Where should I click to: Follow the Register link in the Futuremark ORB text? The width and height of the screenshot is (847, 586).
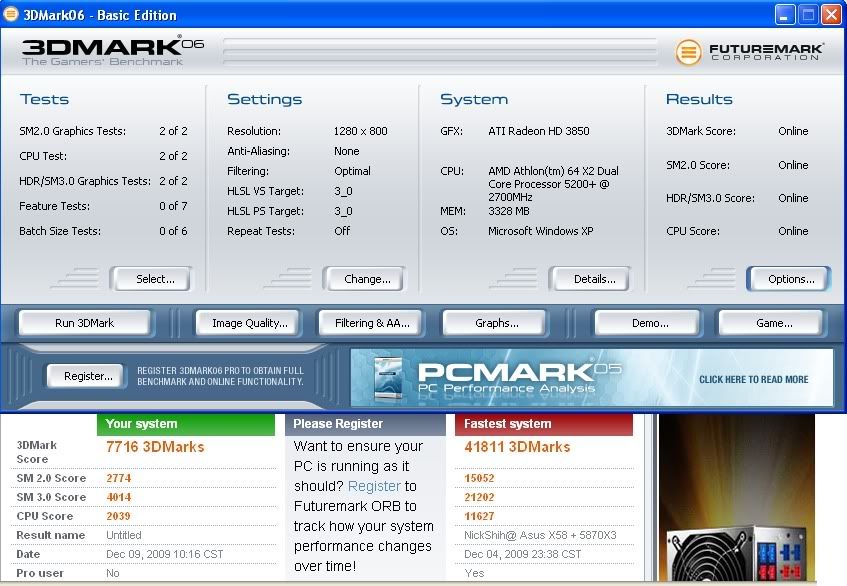point(374,486)
